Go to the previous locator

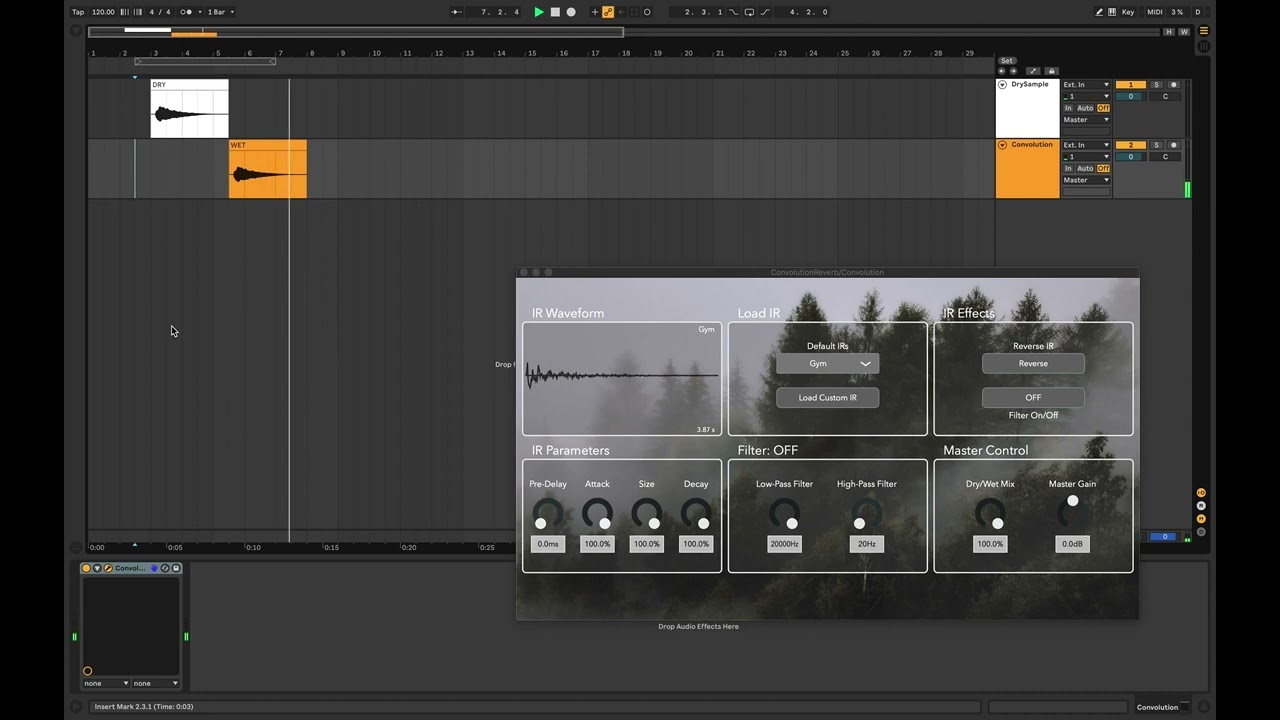(x=1002, y=71)
